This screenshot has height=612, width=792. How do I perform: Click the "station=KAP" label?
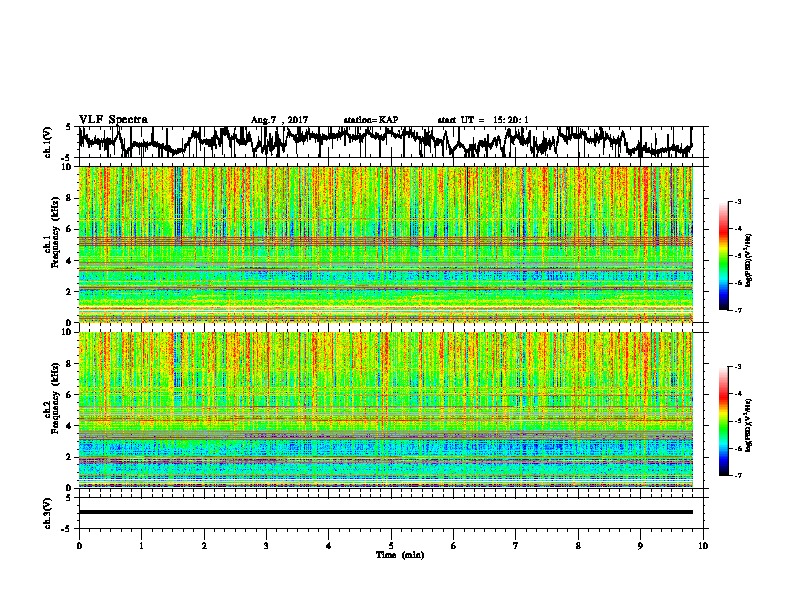click(371, 120)
